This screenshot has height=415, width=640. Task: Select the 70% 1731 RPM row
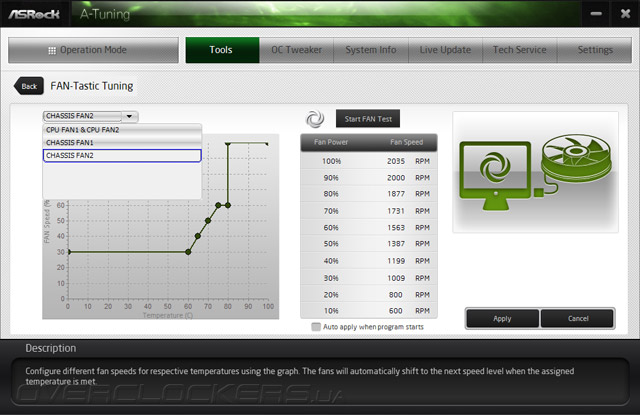(369, 211)
